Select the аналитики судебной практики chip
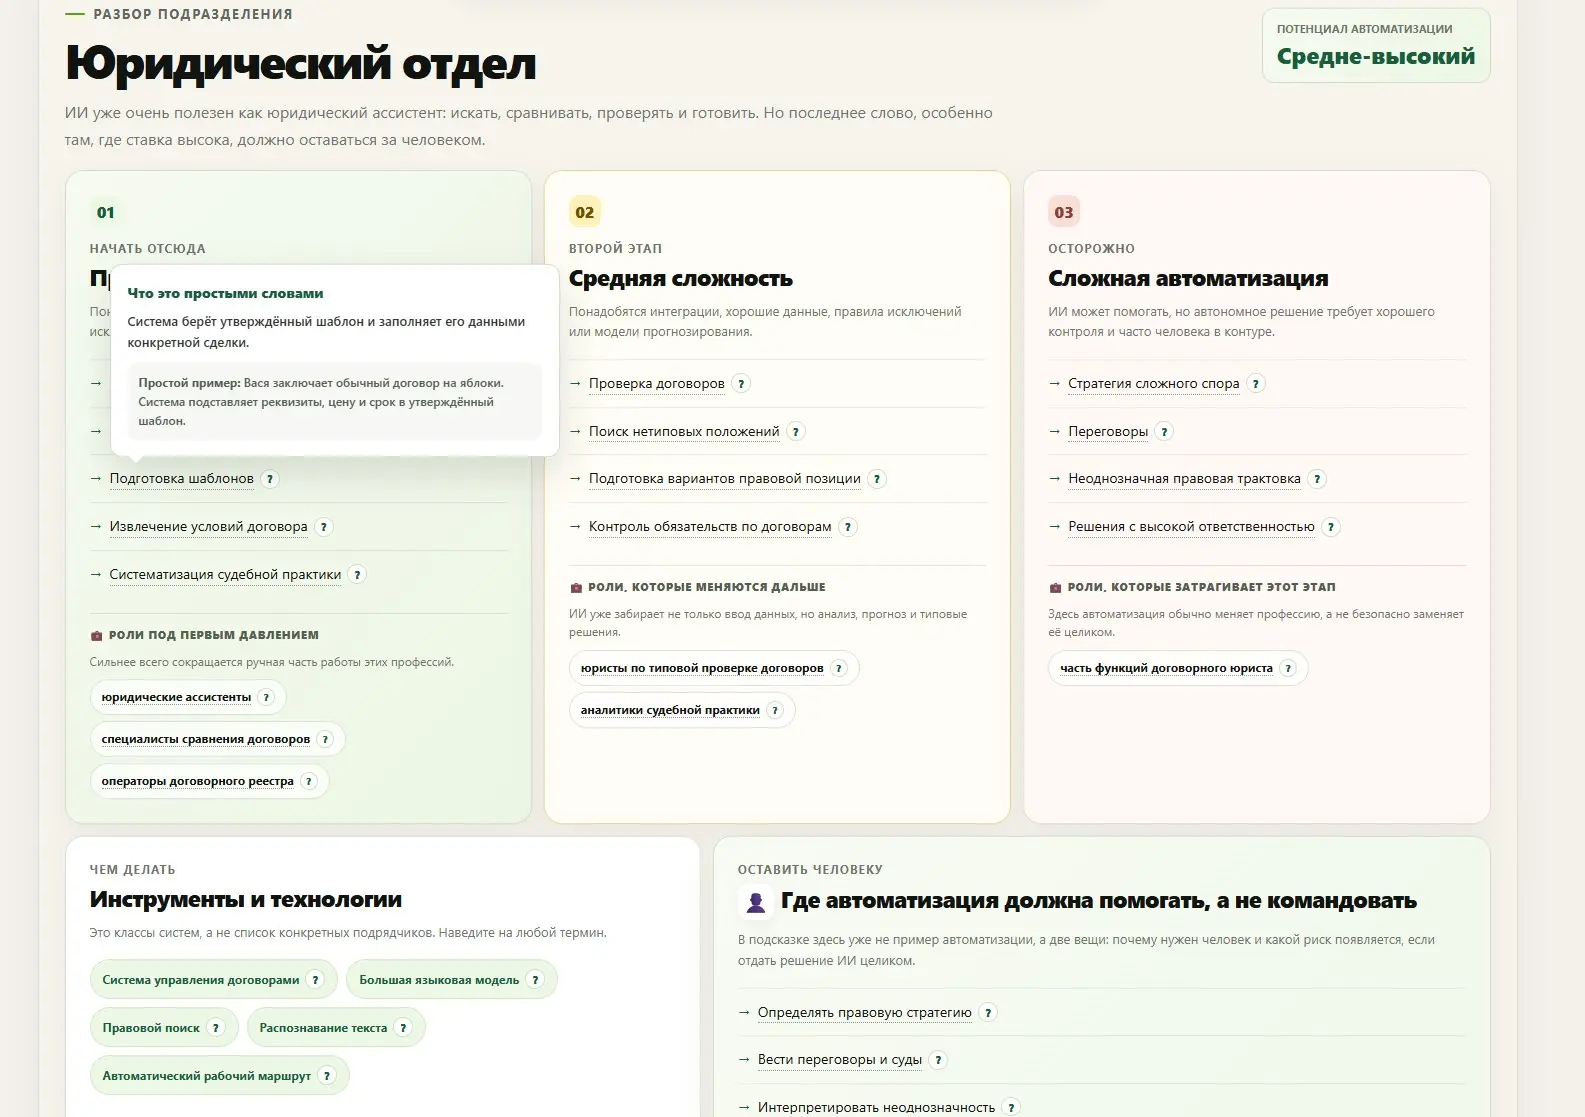 [x=682, y=711]
